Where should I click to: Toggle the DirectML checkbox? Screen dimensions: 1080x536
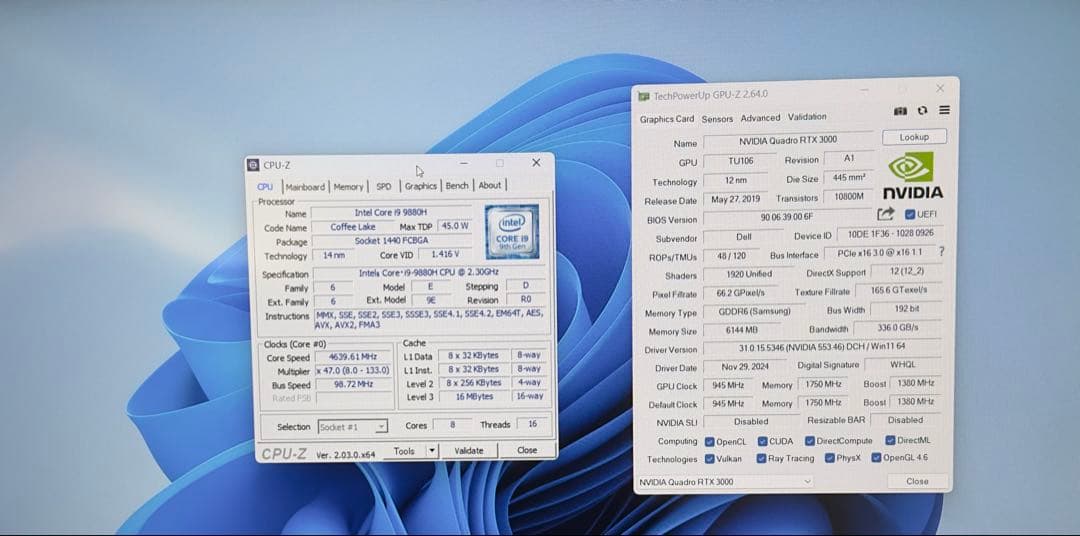[890, 440]
